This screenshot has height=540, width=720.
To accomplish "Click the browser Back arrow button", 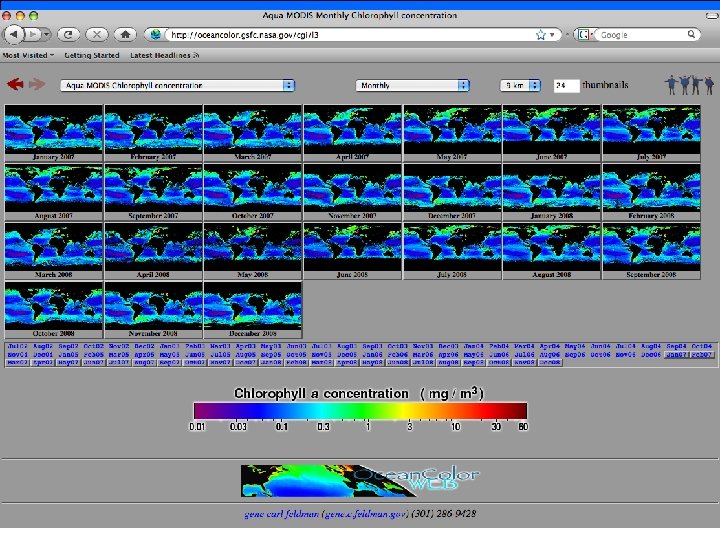I will point(13,34).
